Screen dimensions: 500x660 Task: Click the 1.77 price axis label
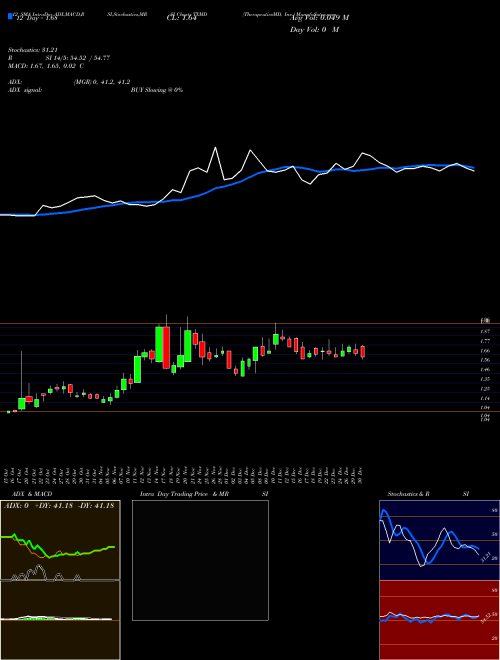pos(484,341)
